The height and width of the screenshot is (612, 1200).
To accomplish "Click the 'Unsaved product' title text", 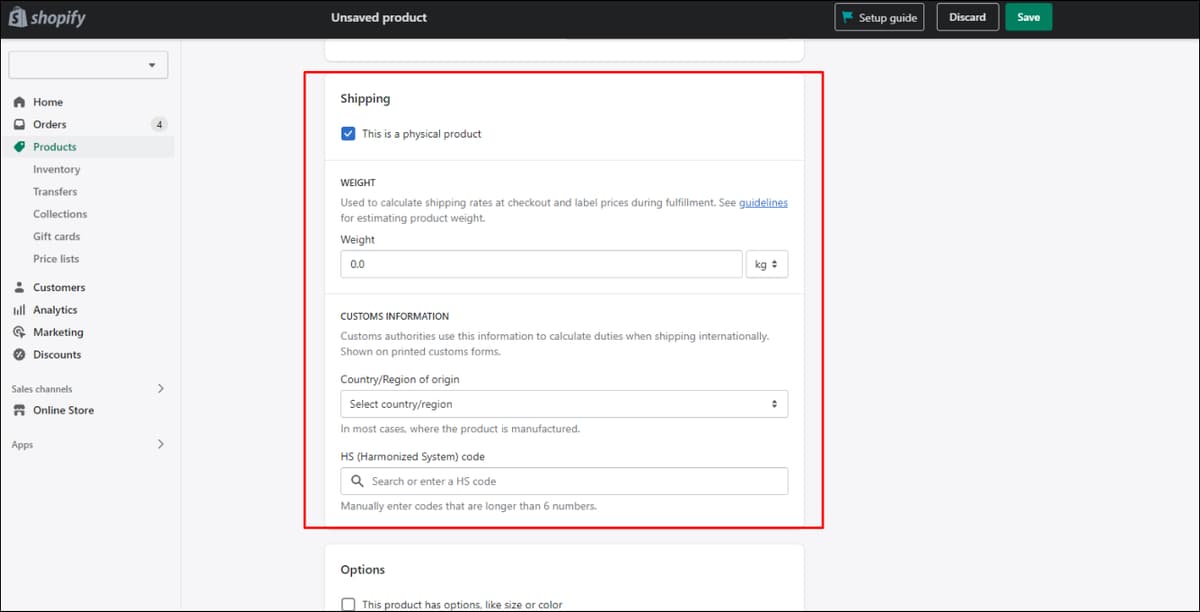I will pyautogui.click(x=379, y=17).
